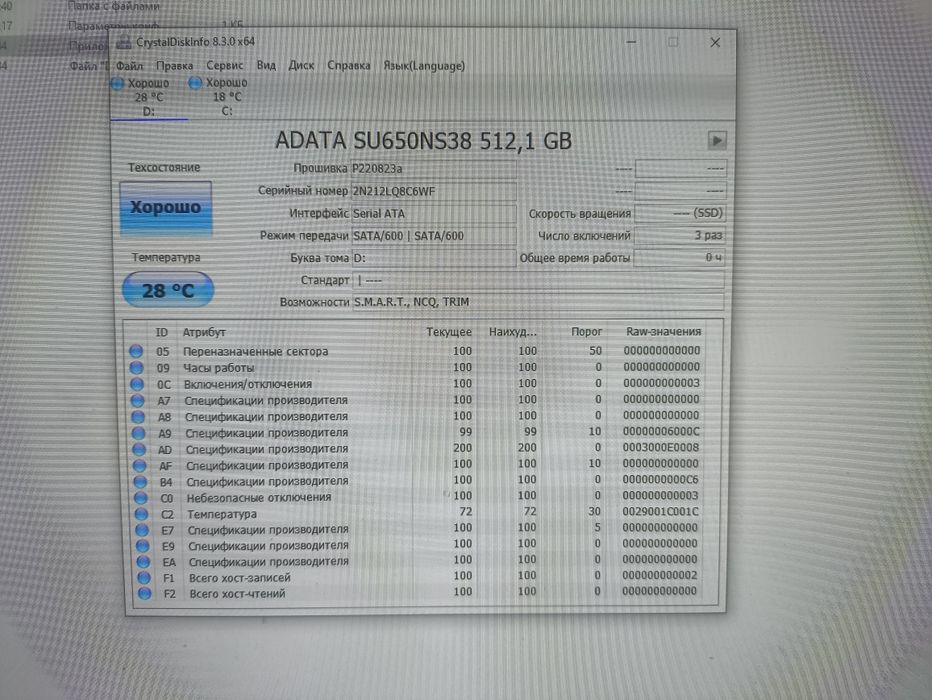Click the next disk arrow button
This screenshot has height=700, width=932.
click(717, 140)
